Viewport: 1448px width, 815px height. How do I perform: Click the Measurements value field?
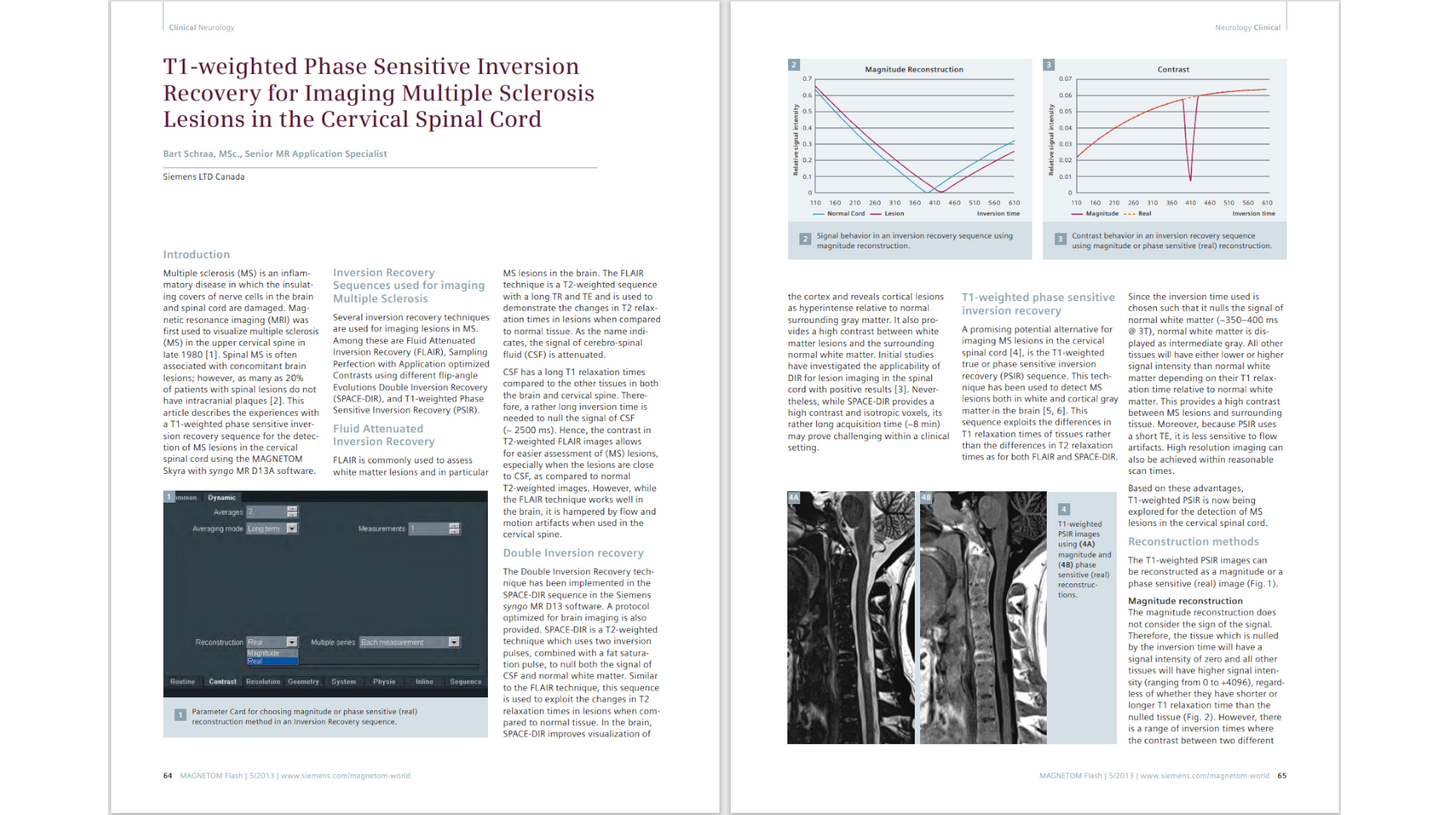tap(428, 528)
